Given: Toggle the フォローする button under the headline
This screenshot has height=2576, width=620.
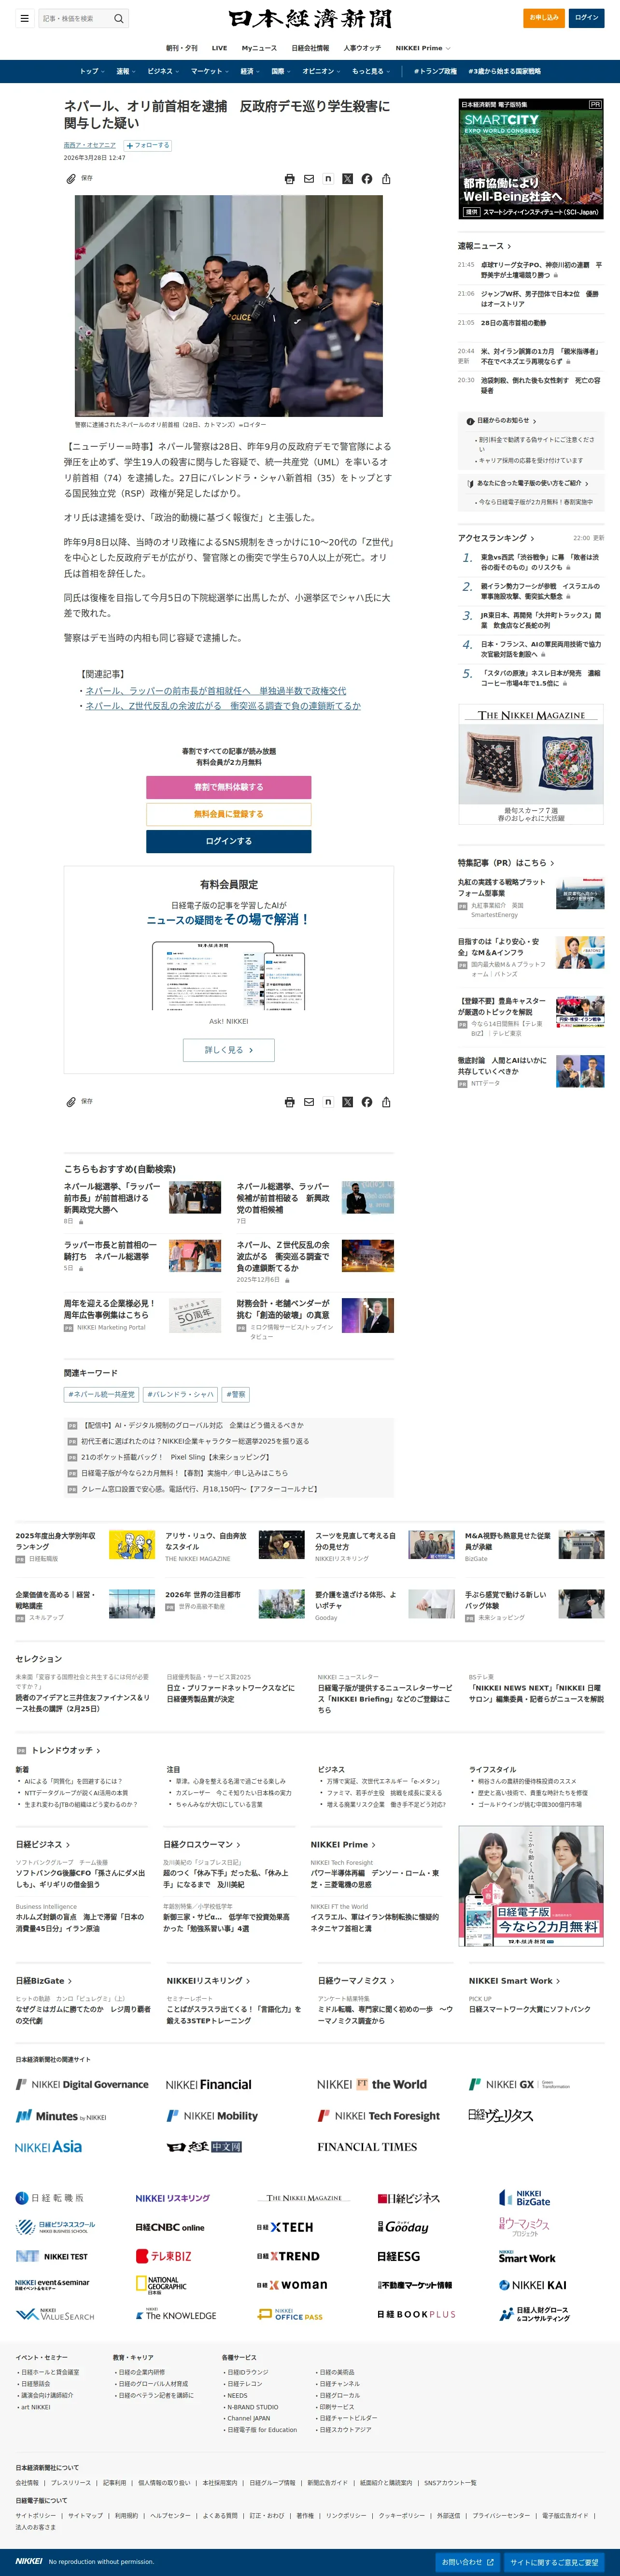Looking at the screenshot, I should (148, 145).
